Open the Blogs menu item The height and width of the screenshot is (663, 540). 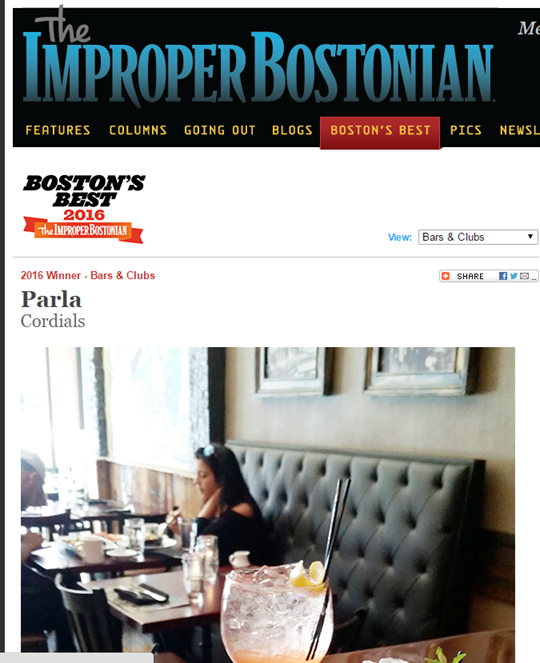point(292,130)
